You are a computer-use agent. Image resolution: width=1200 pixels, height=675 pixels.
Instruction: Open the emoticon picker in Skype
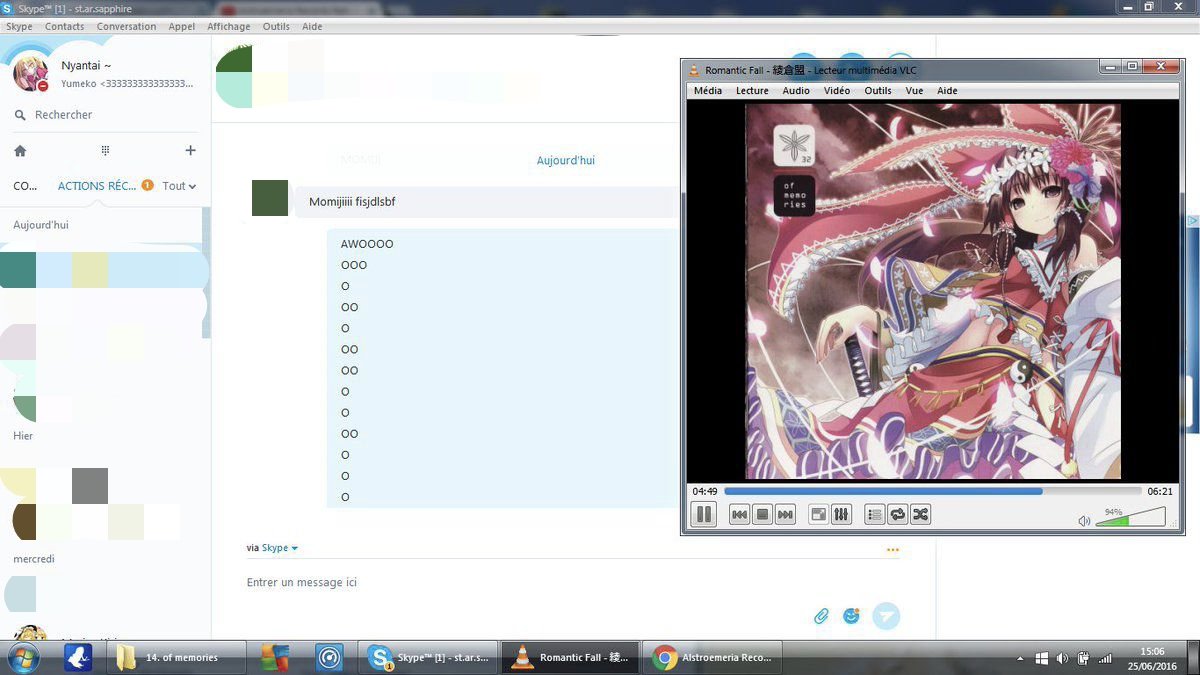(x=851, y=616)
